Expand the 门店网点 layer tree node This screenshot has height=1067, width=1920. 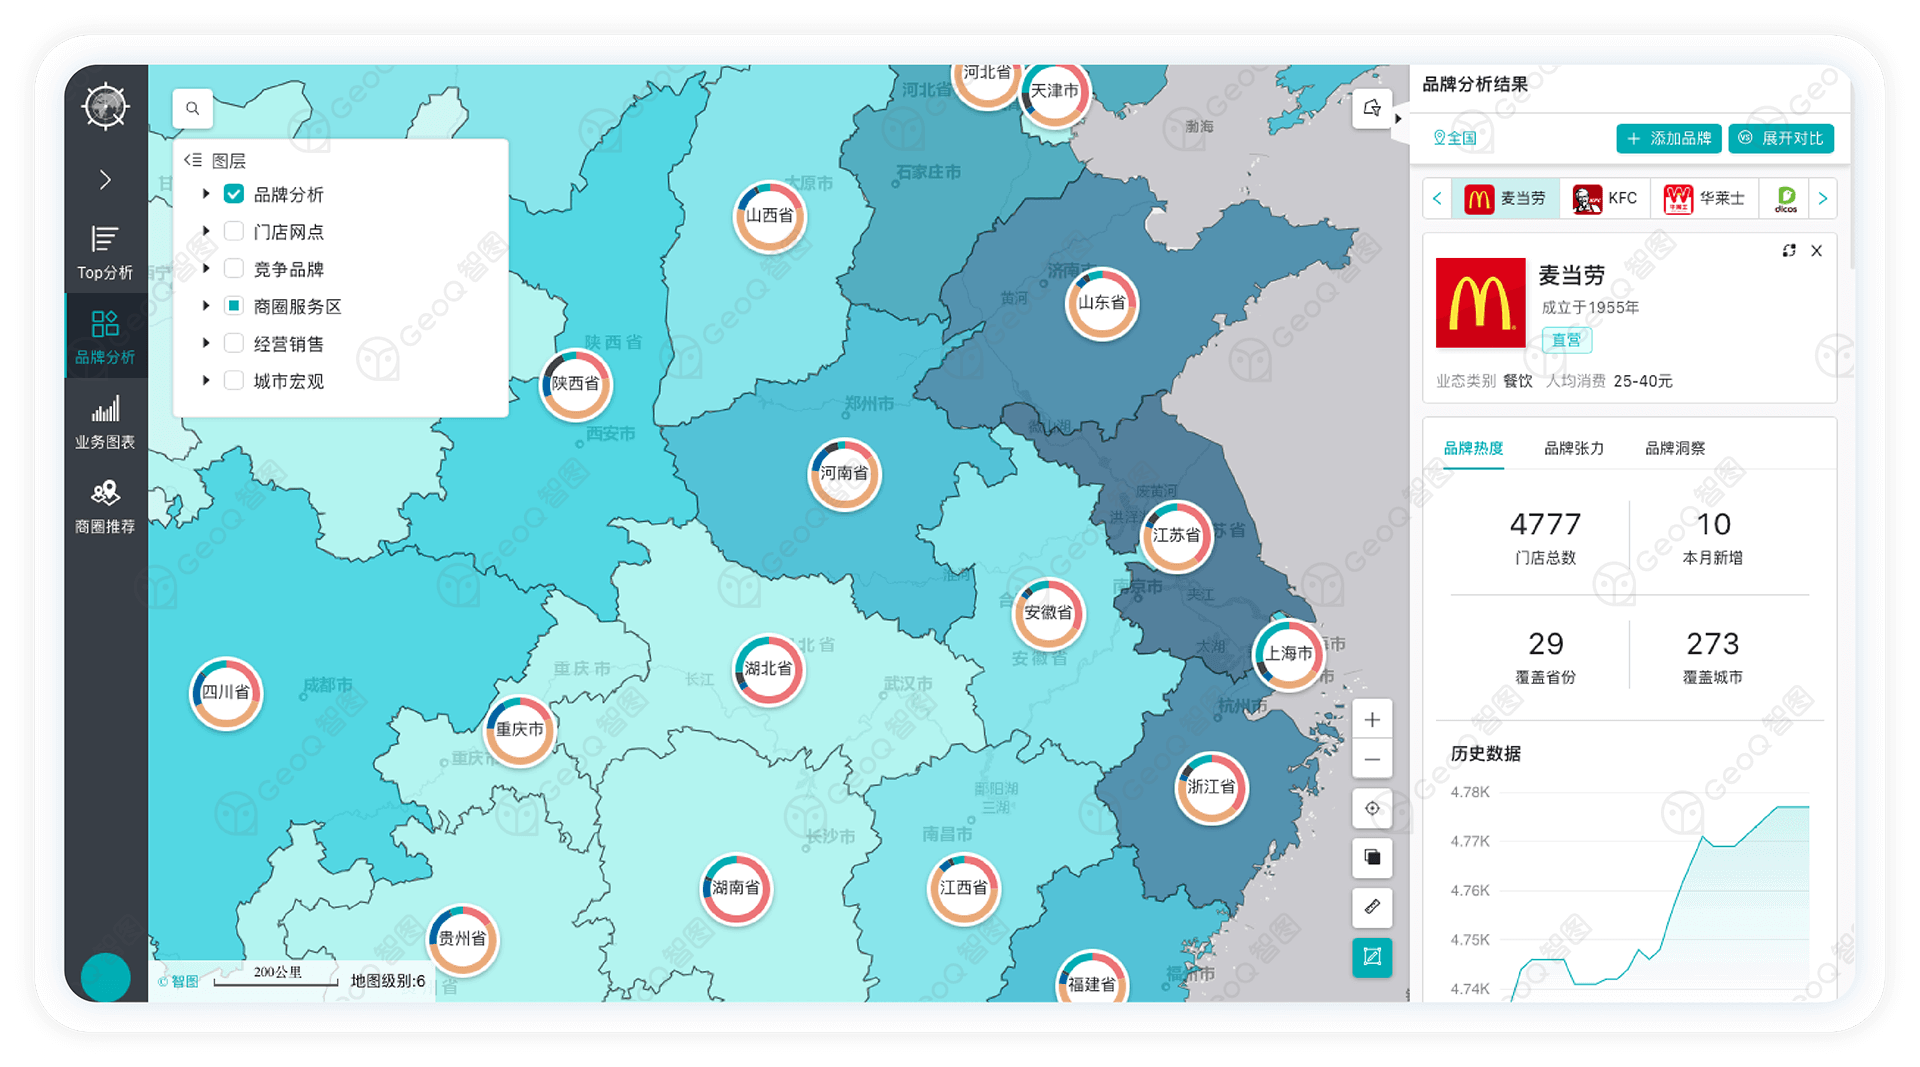(x=206, y=231)
